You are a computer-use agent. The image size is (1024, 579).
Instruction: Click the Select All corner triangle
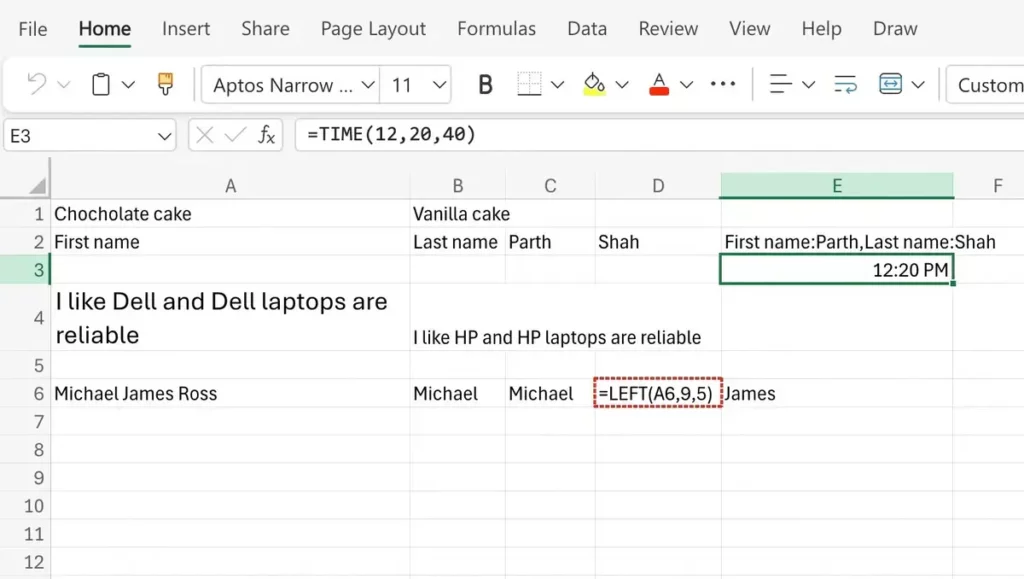click(x=37, y=186)
